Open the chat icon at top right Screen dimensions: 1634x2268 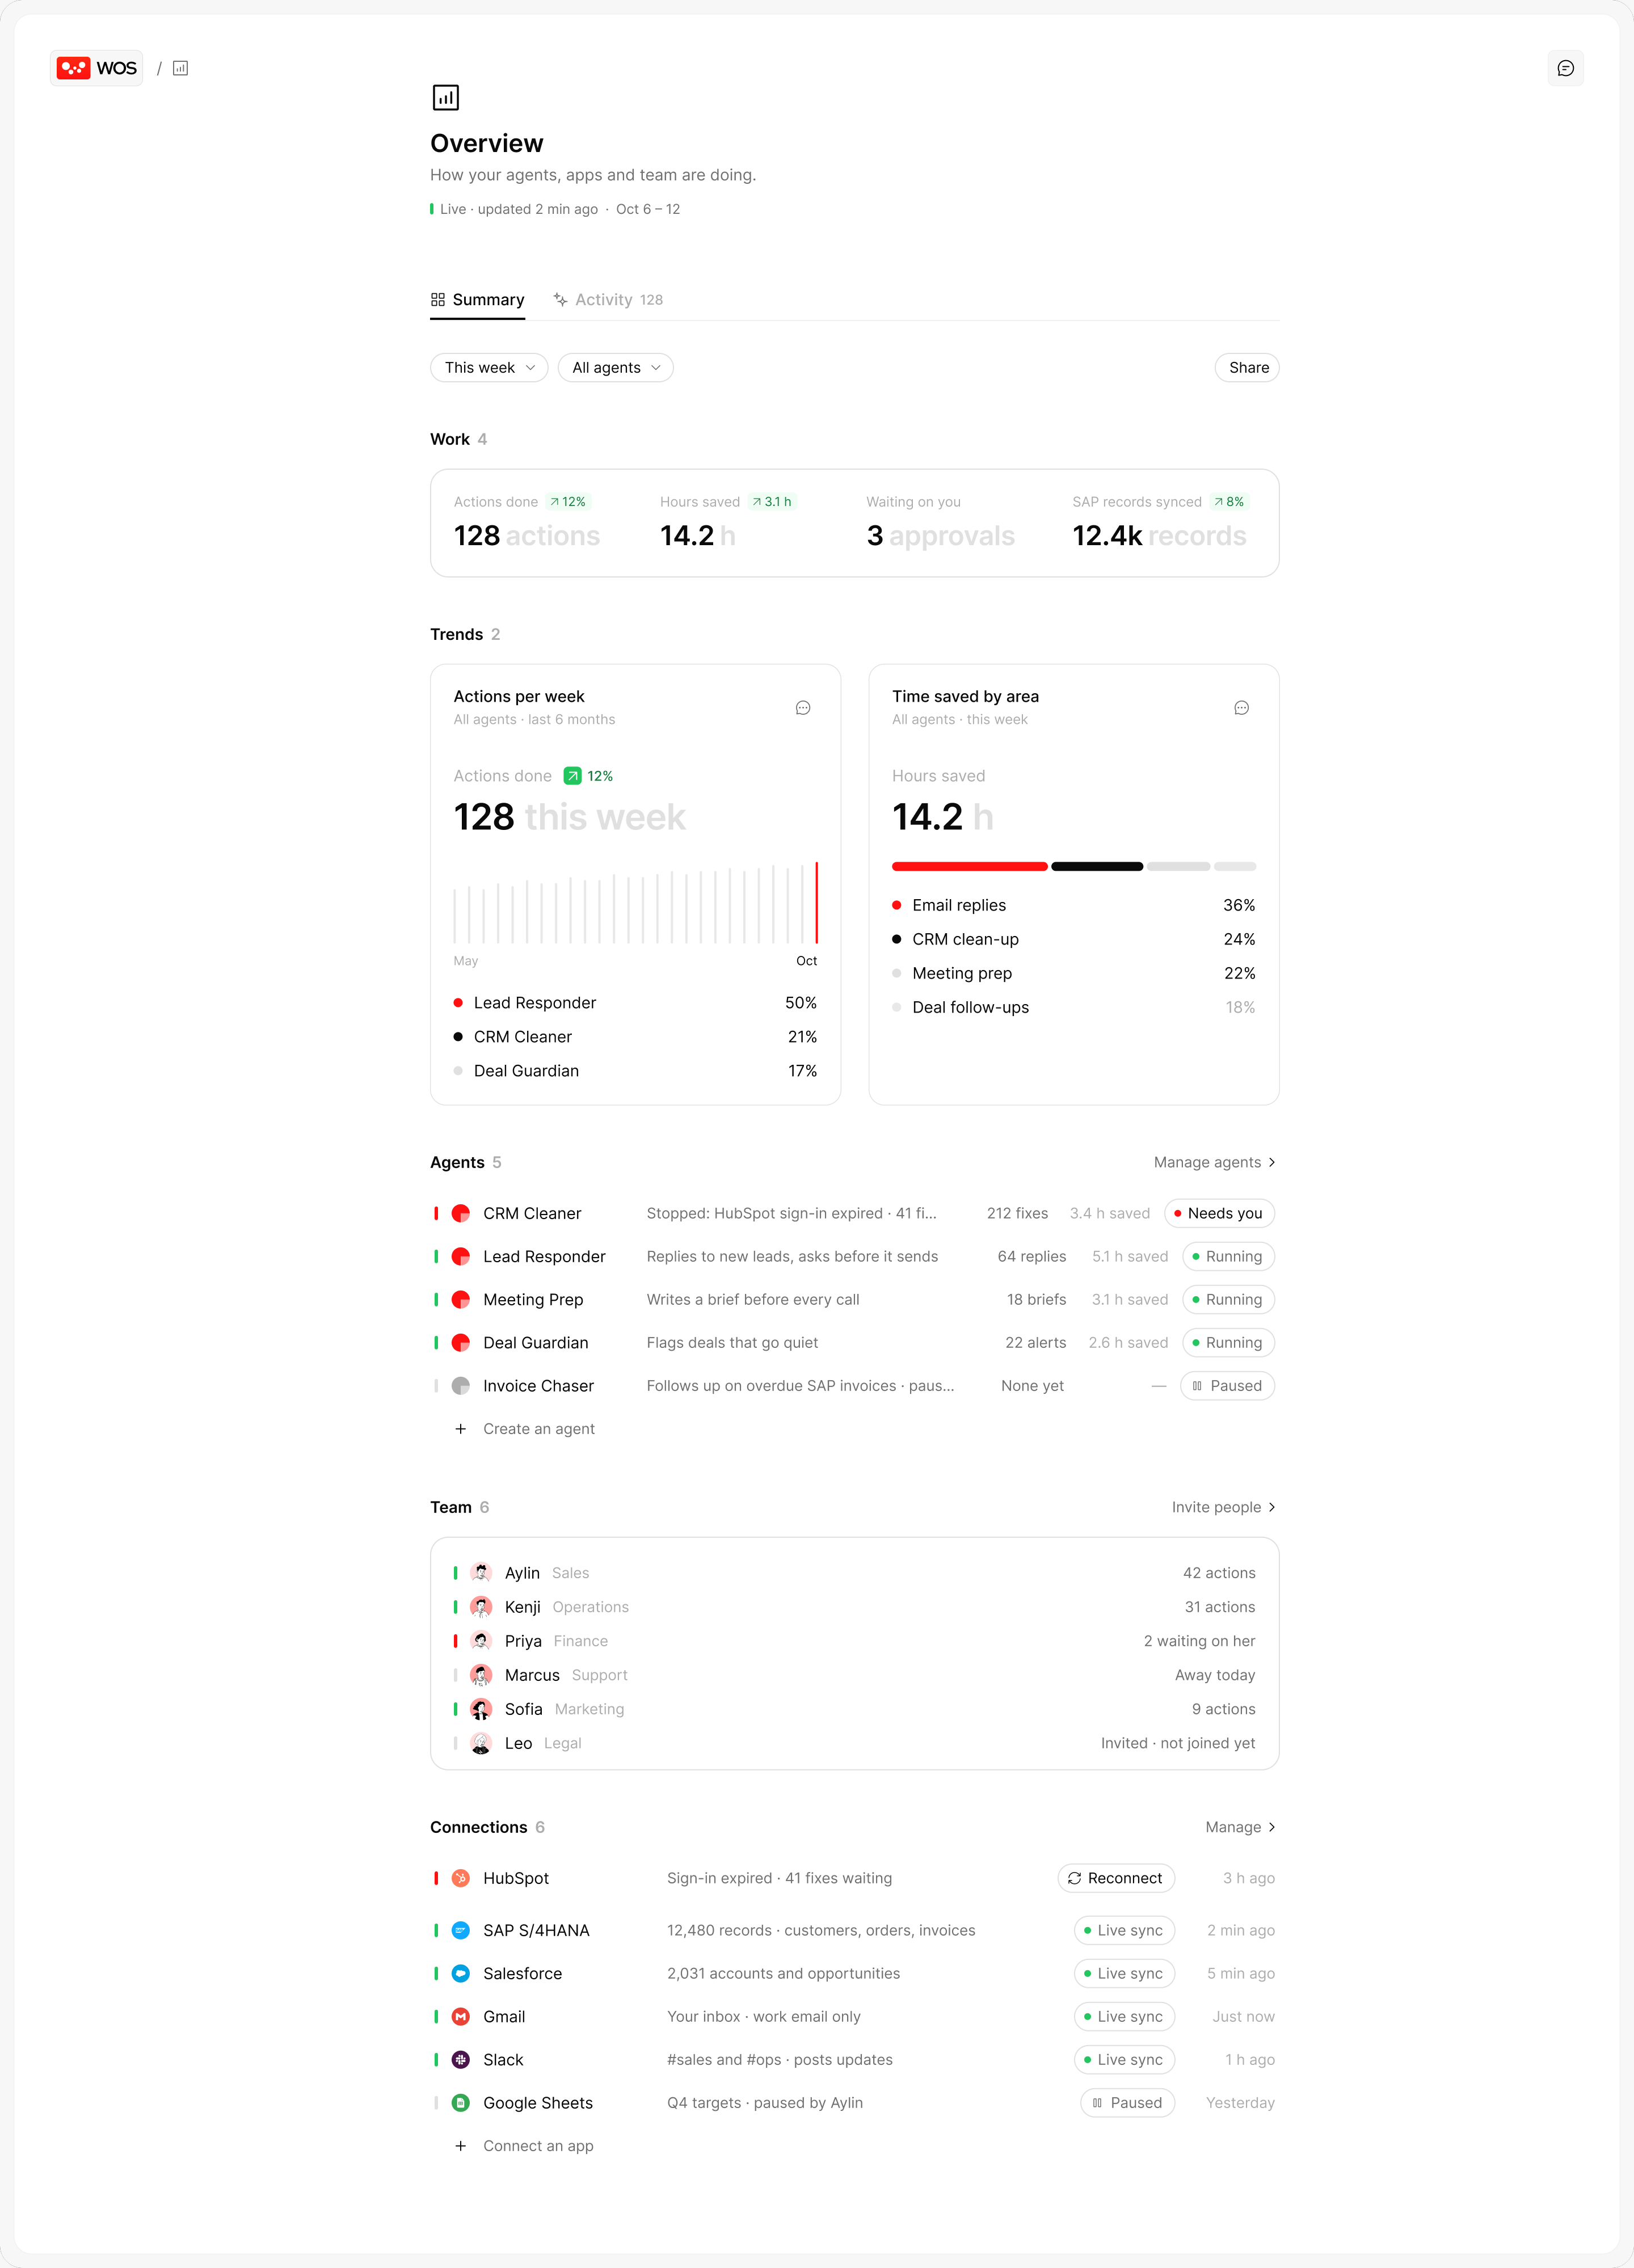(1565, 68)
